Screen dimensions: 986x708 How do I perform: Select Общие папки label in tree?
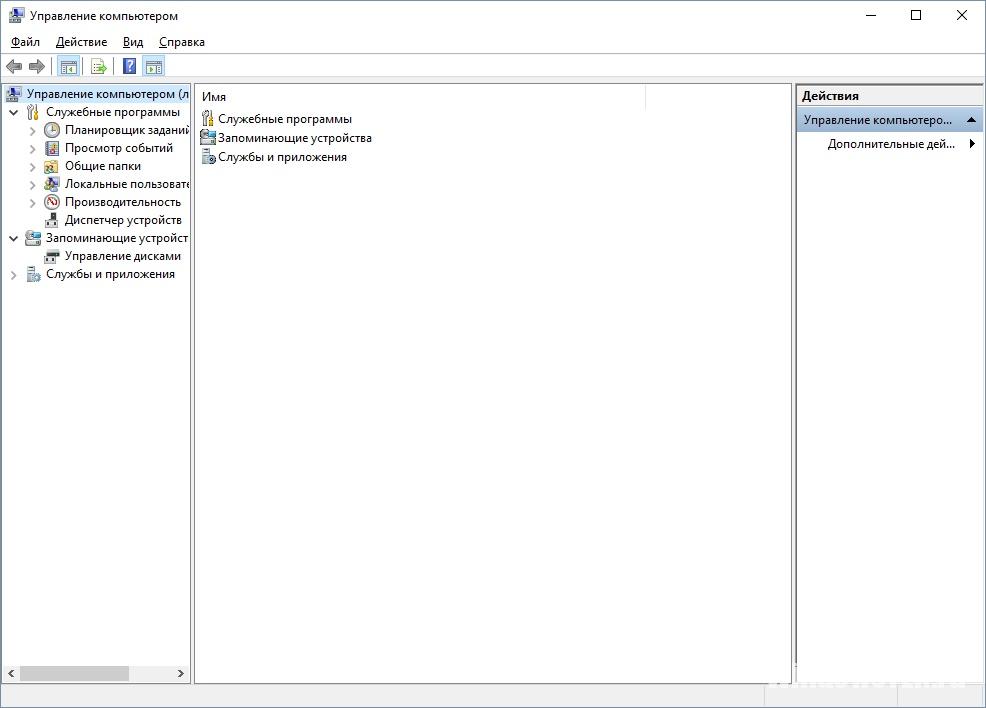(102, 166)
